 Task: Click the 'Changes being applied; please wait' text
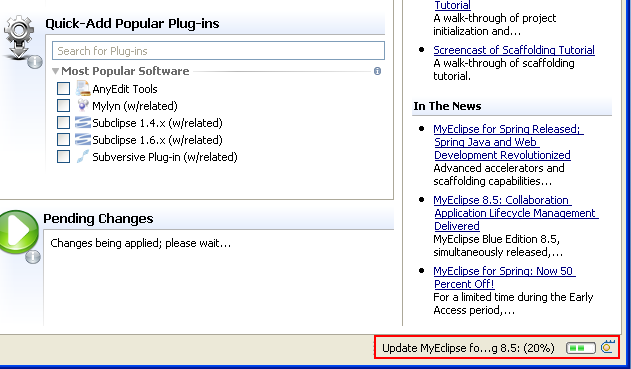coord(140,243)
